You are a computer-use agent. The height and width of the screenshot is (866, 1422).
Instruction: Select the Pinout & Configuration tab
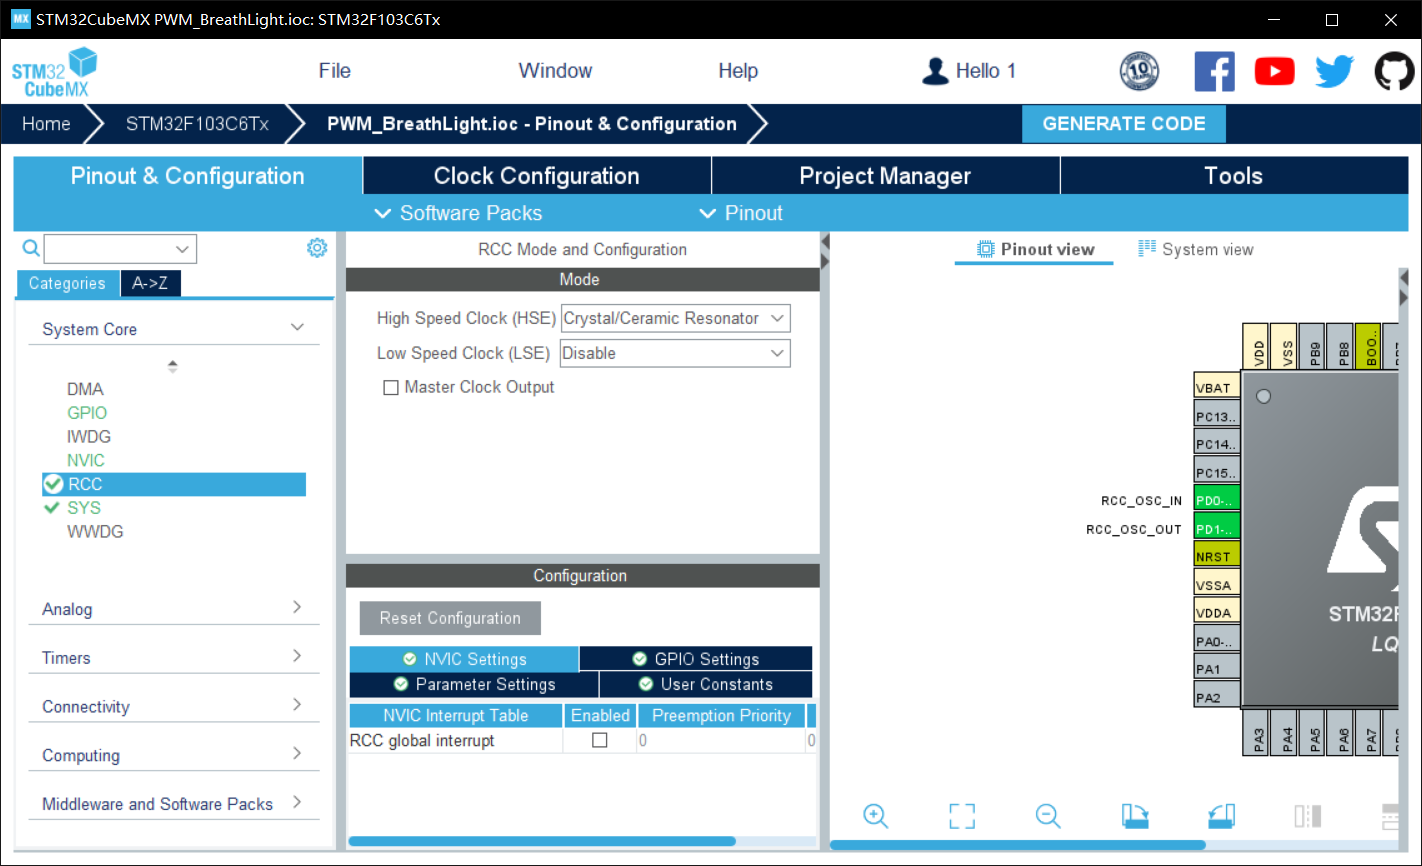point(188,176)
